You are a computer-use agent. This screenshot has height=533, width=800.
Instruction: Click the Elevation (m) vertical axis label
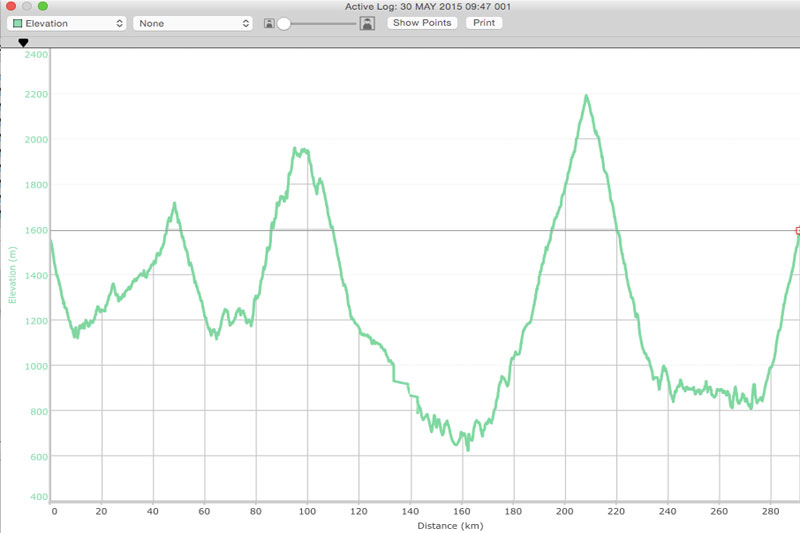[x=13, y=274]
